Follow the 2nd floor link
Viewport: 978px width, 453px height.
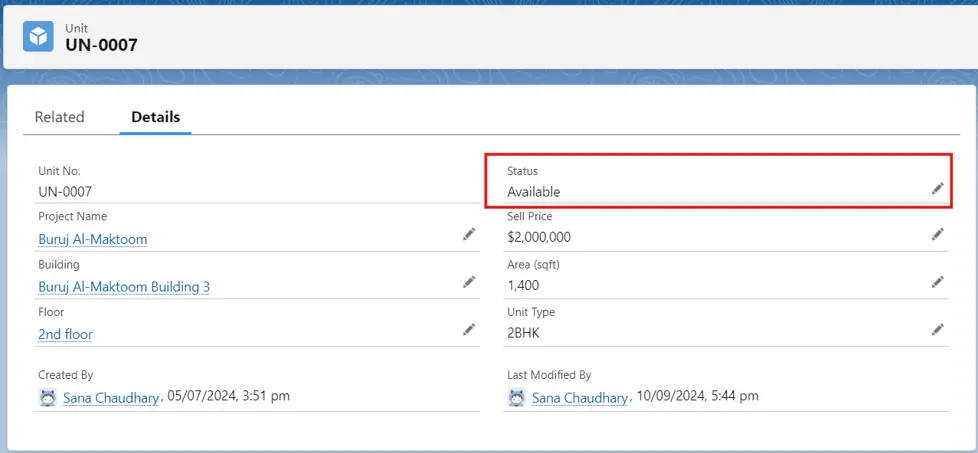[65, 335]
